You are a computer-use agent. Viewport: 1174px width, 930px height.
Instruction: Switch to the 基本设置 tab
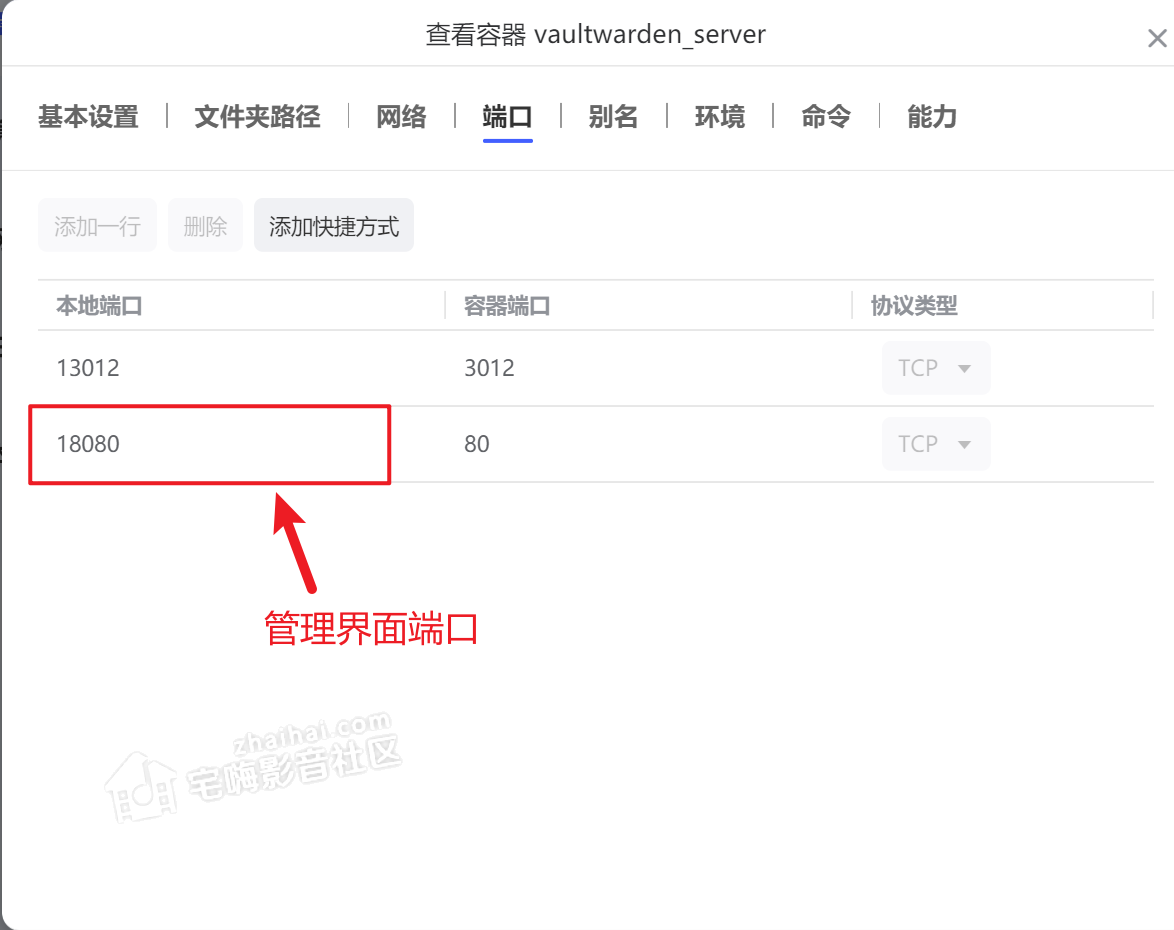[x=88, y=117]
